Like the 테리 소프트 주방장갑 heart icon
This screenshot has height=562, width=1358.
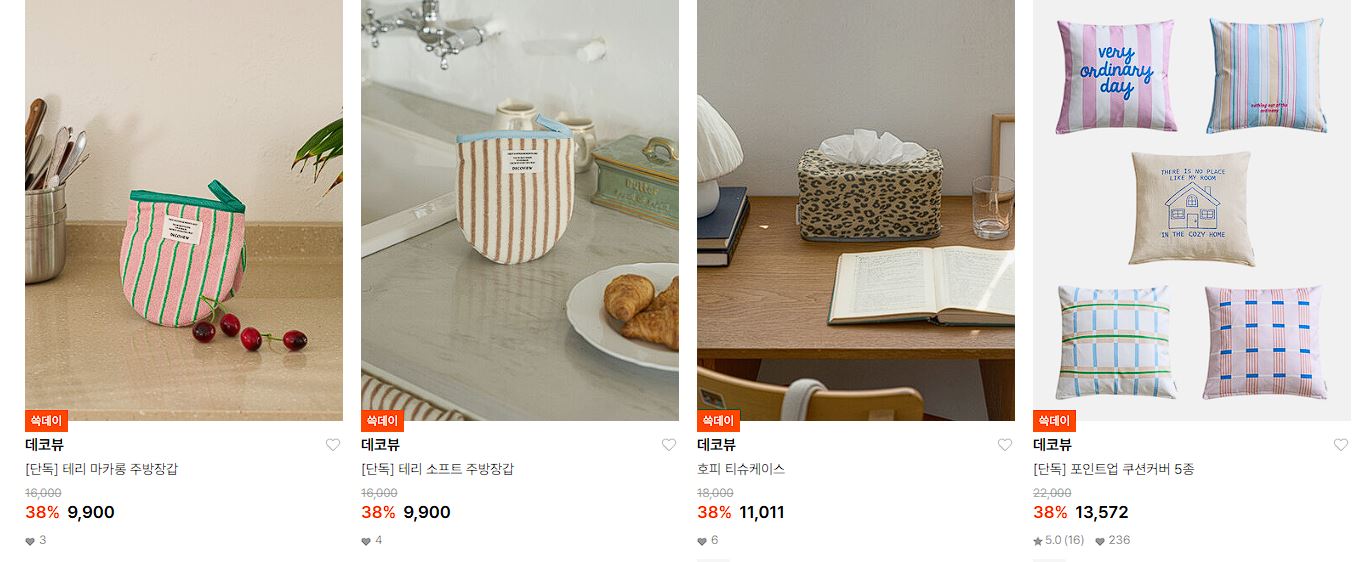[x=669, y=445]
